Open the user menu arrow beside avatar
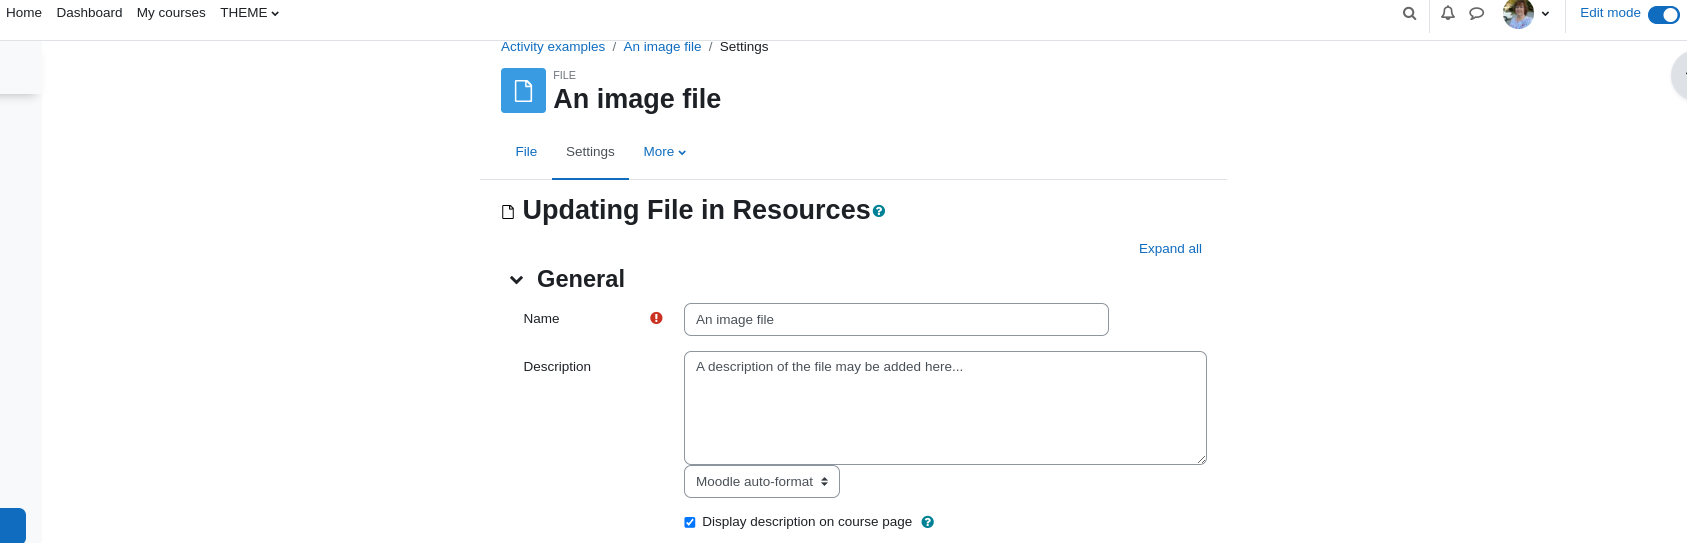The image size is (1687, 543). tap(1545, 14)
